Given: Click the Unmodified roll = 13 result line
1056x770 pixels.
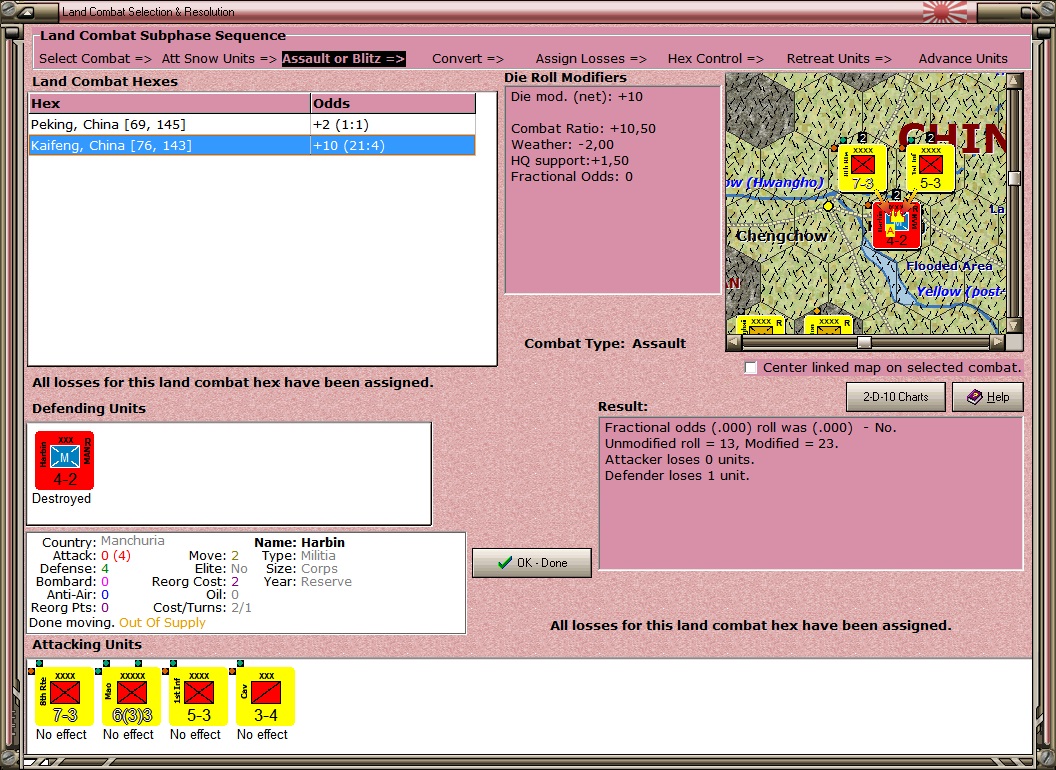Looking at the screenshot, I should pyautogui.click(x=721, y=443).
